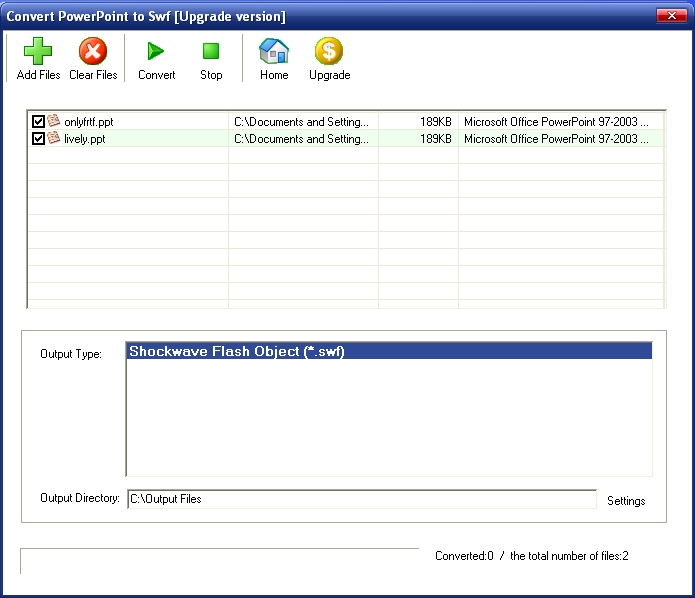Click the red Clear Files icon
This screenshot has width=695, height=598.
(93, 51)
